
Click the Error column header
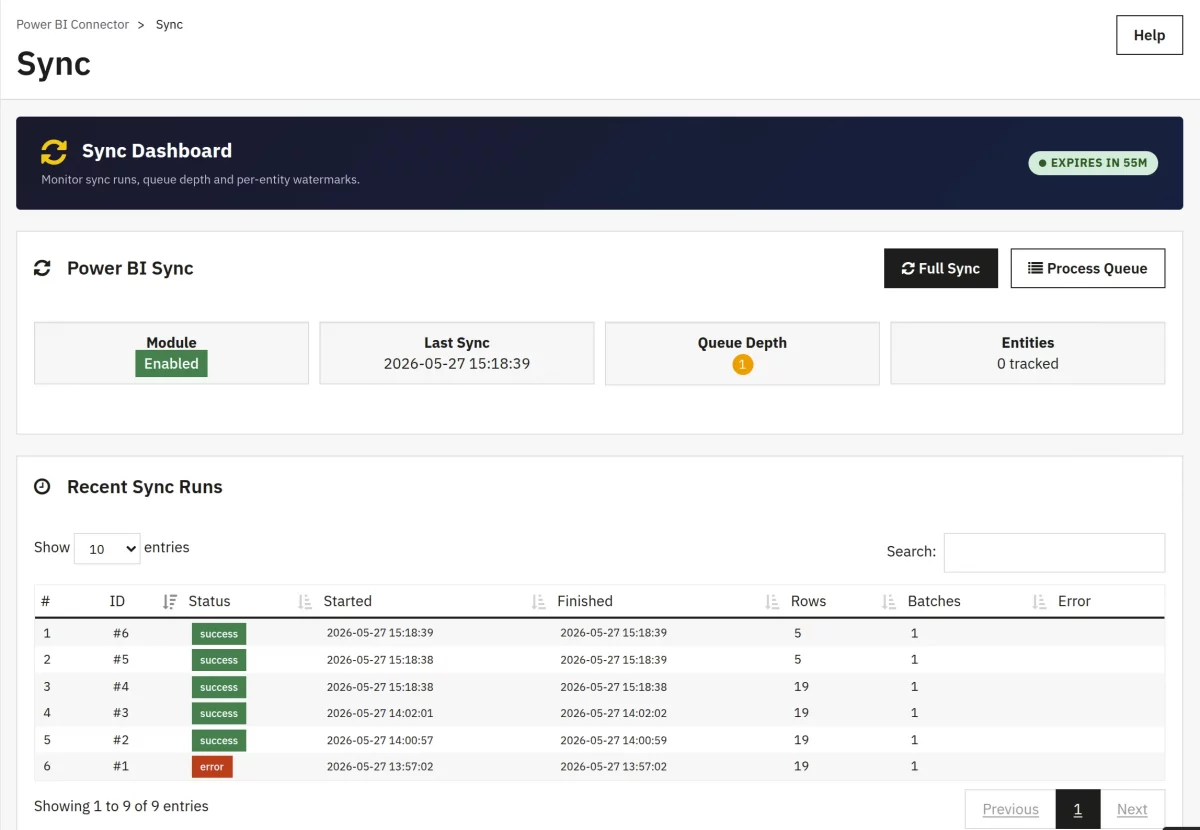[x=1074, y=601]
